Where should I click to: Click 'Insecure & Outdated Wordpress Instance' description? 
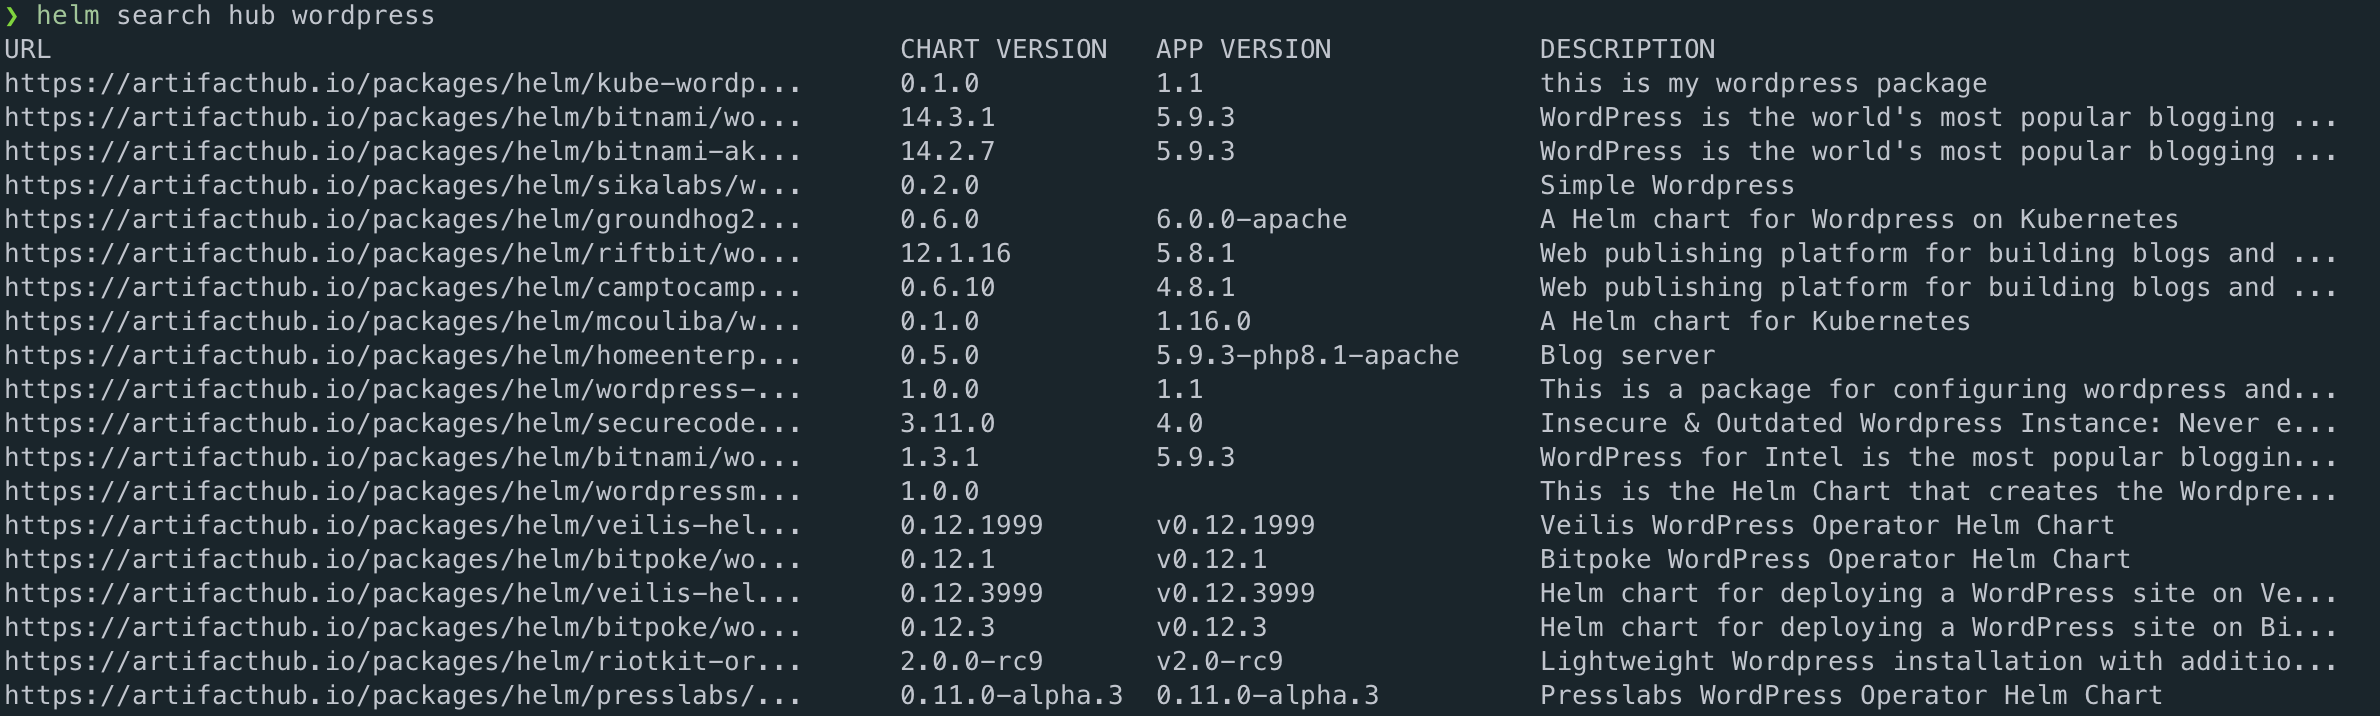click(x=1939, y=424)
